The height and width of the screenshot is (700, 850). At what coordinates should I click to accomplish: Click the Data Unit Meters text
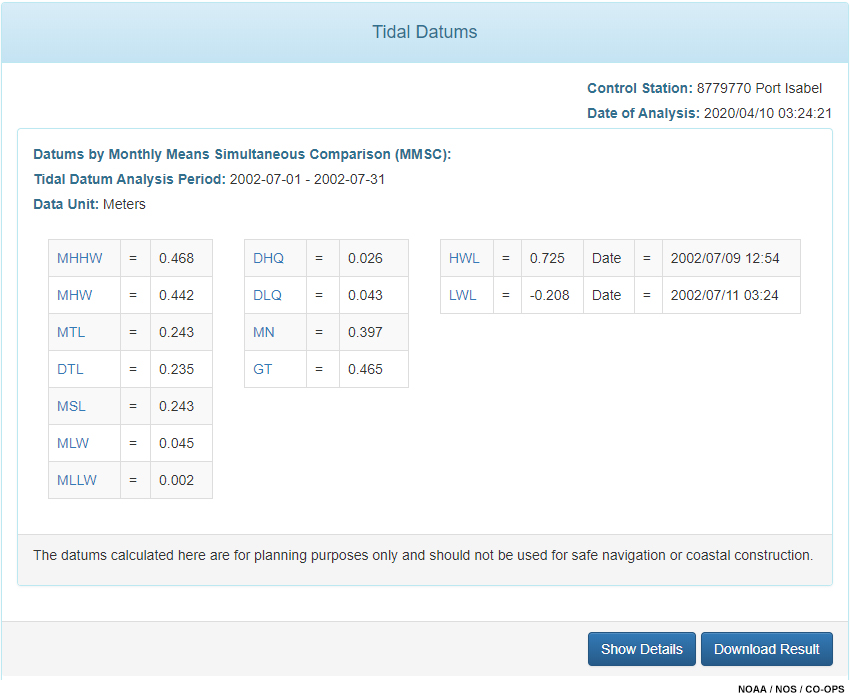tap(89, 204)
